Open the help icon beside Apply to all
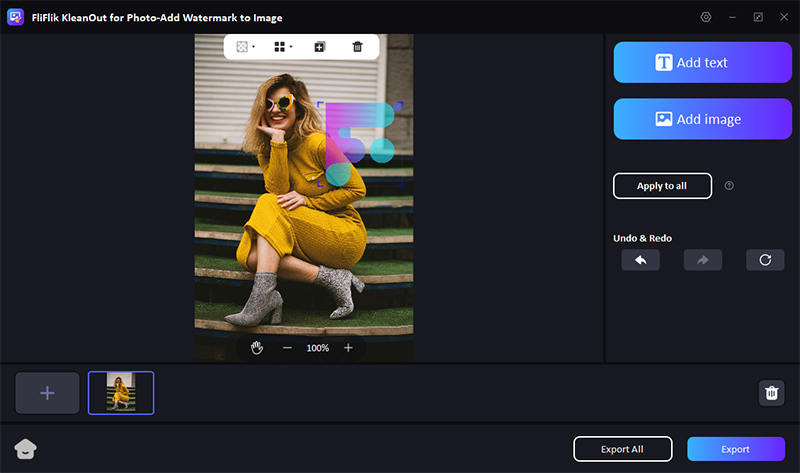 (729, 186)
